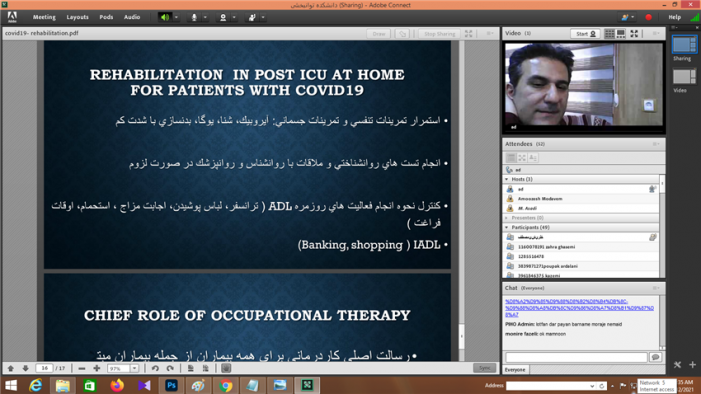Viewport: 701px width, 394px height.
Task: Click the Start webcam button in Video pod
Action: click(x=585, y=34)
